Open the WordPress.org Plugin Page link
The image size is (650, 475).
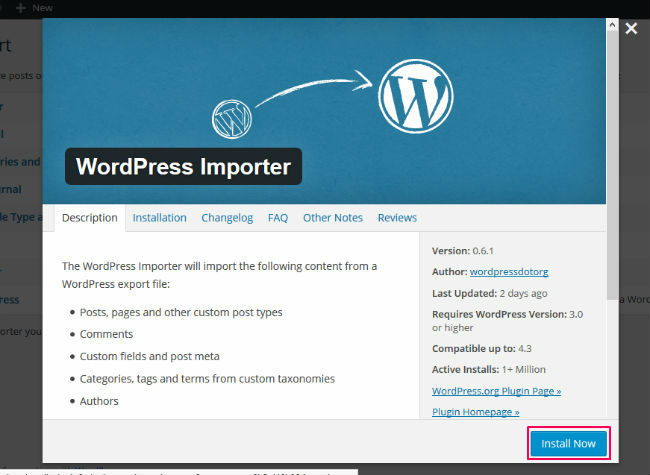[x=497, y=391]
